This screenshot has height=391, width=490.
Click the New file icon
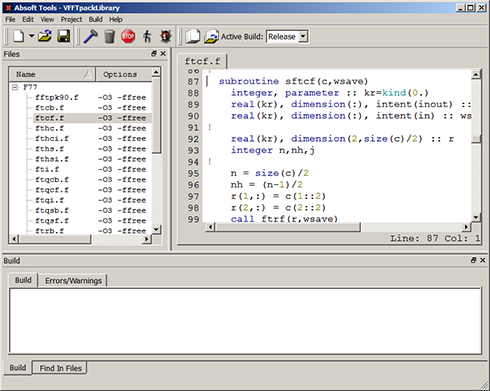(19, 36)
